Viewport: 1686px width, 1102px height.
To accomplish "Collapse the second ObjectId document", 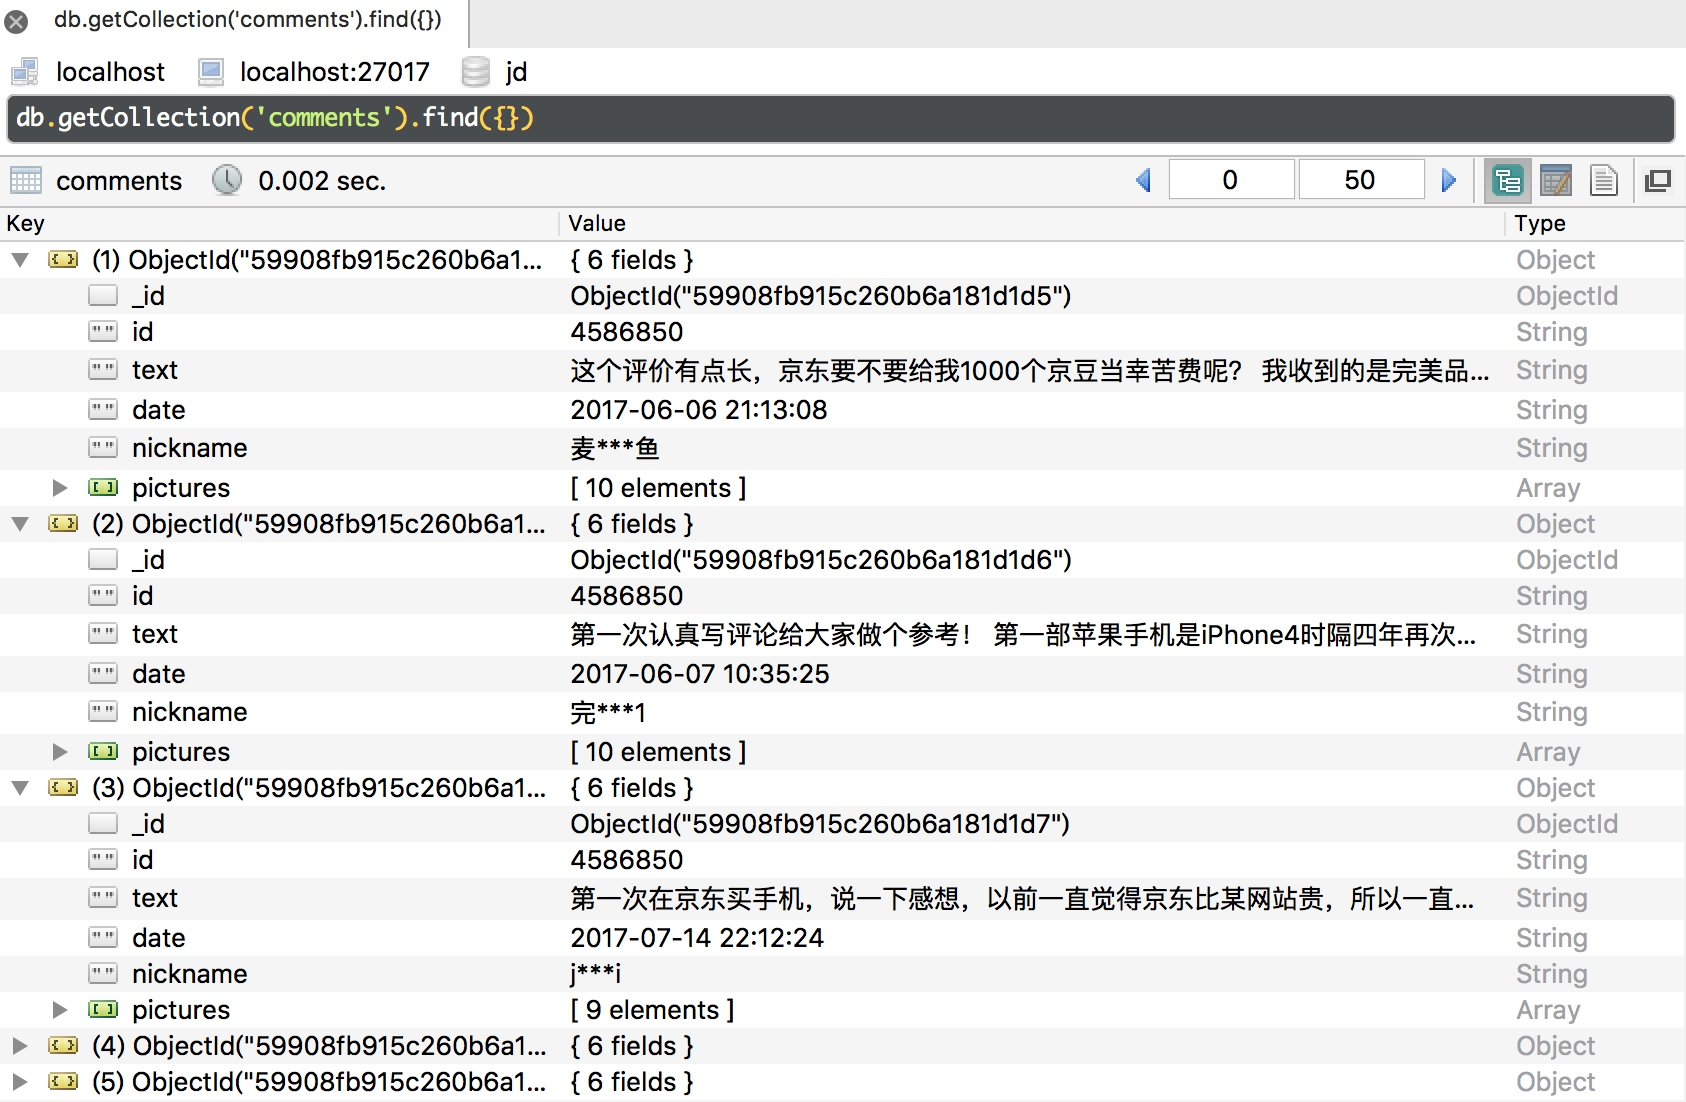I will [20, 523].
